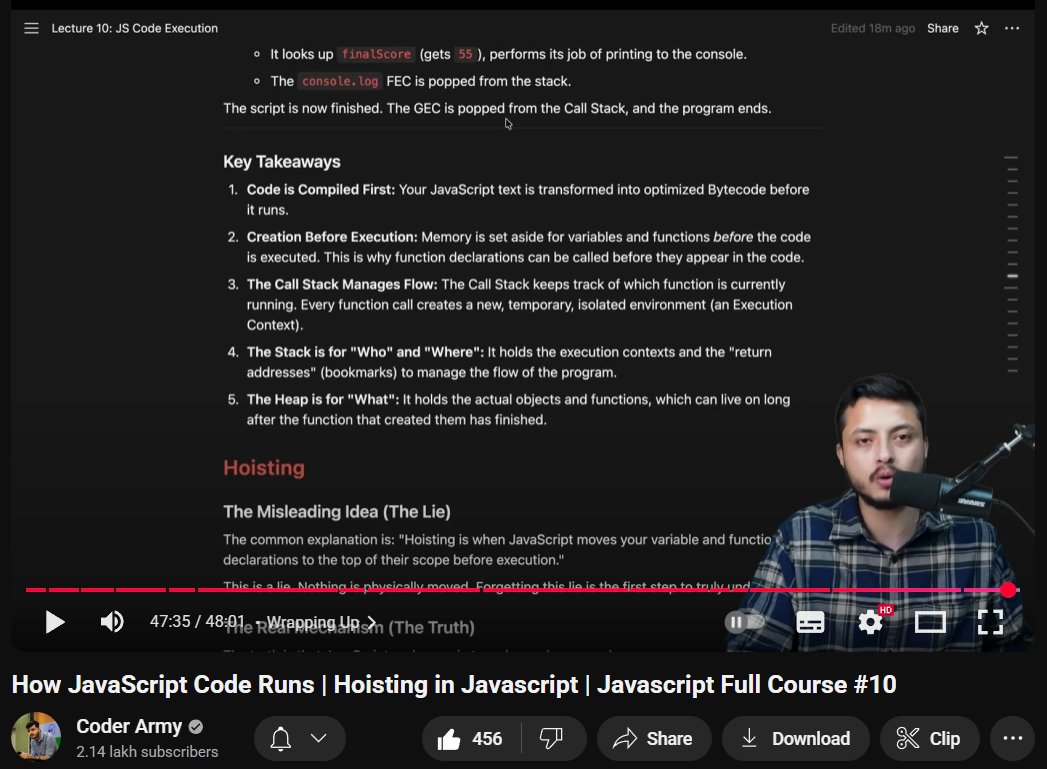Click the 'Edited 18m ago' label
This screenshot has height=769, width=1047.
(872, 28)
